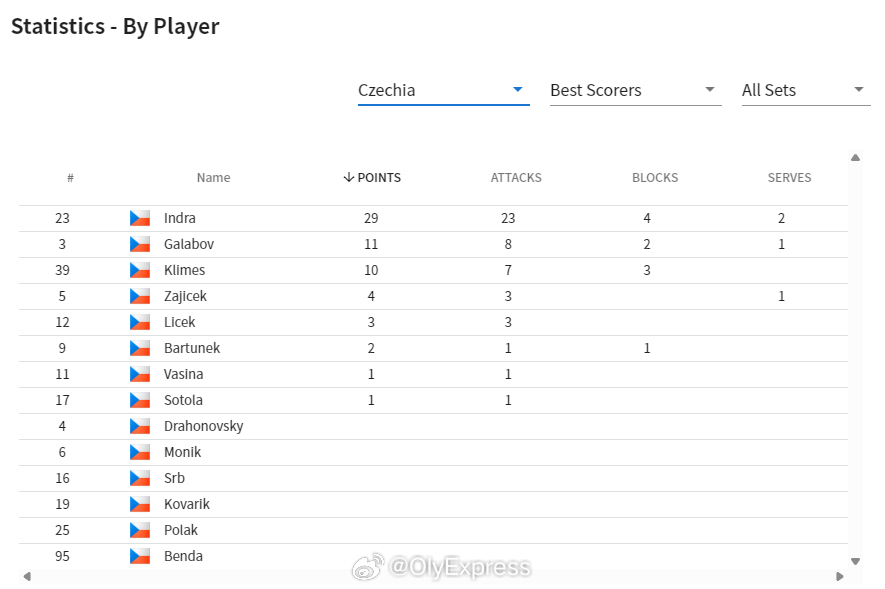Click the sort arrow next to POINTS

click(x=348, y=177)
